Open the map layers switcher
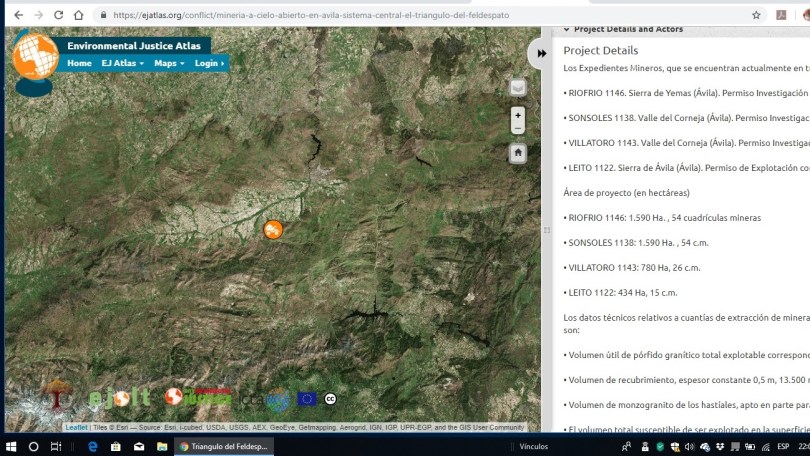 (518, 87)
